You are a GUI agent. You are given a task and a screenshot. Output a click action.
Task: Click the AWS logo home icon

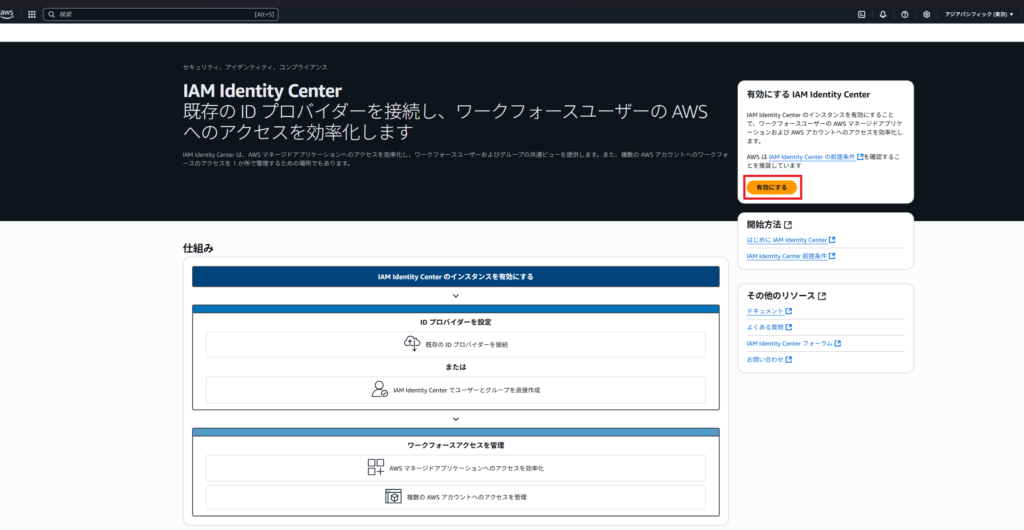click(7, 14)
